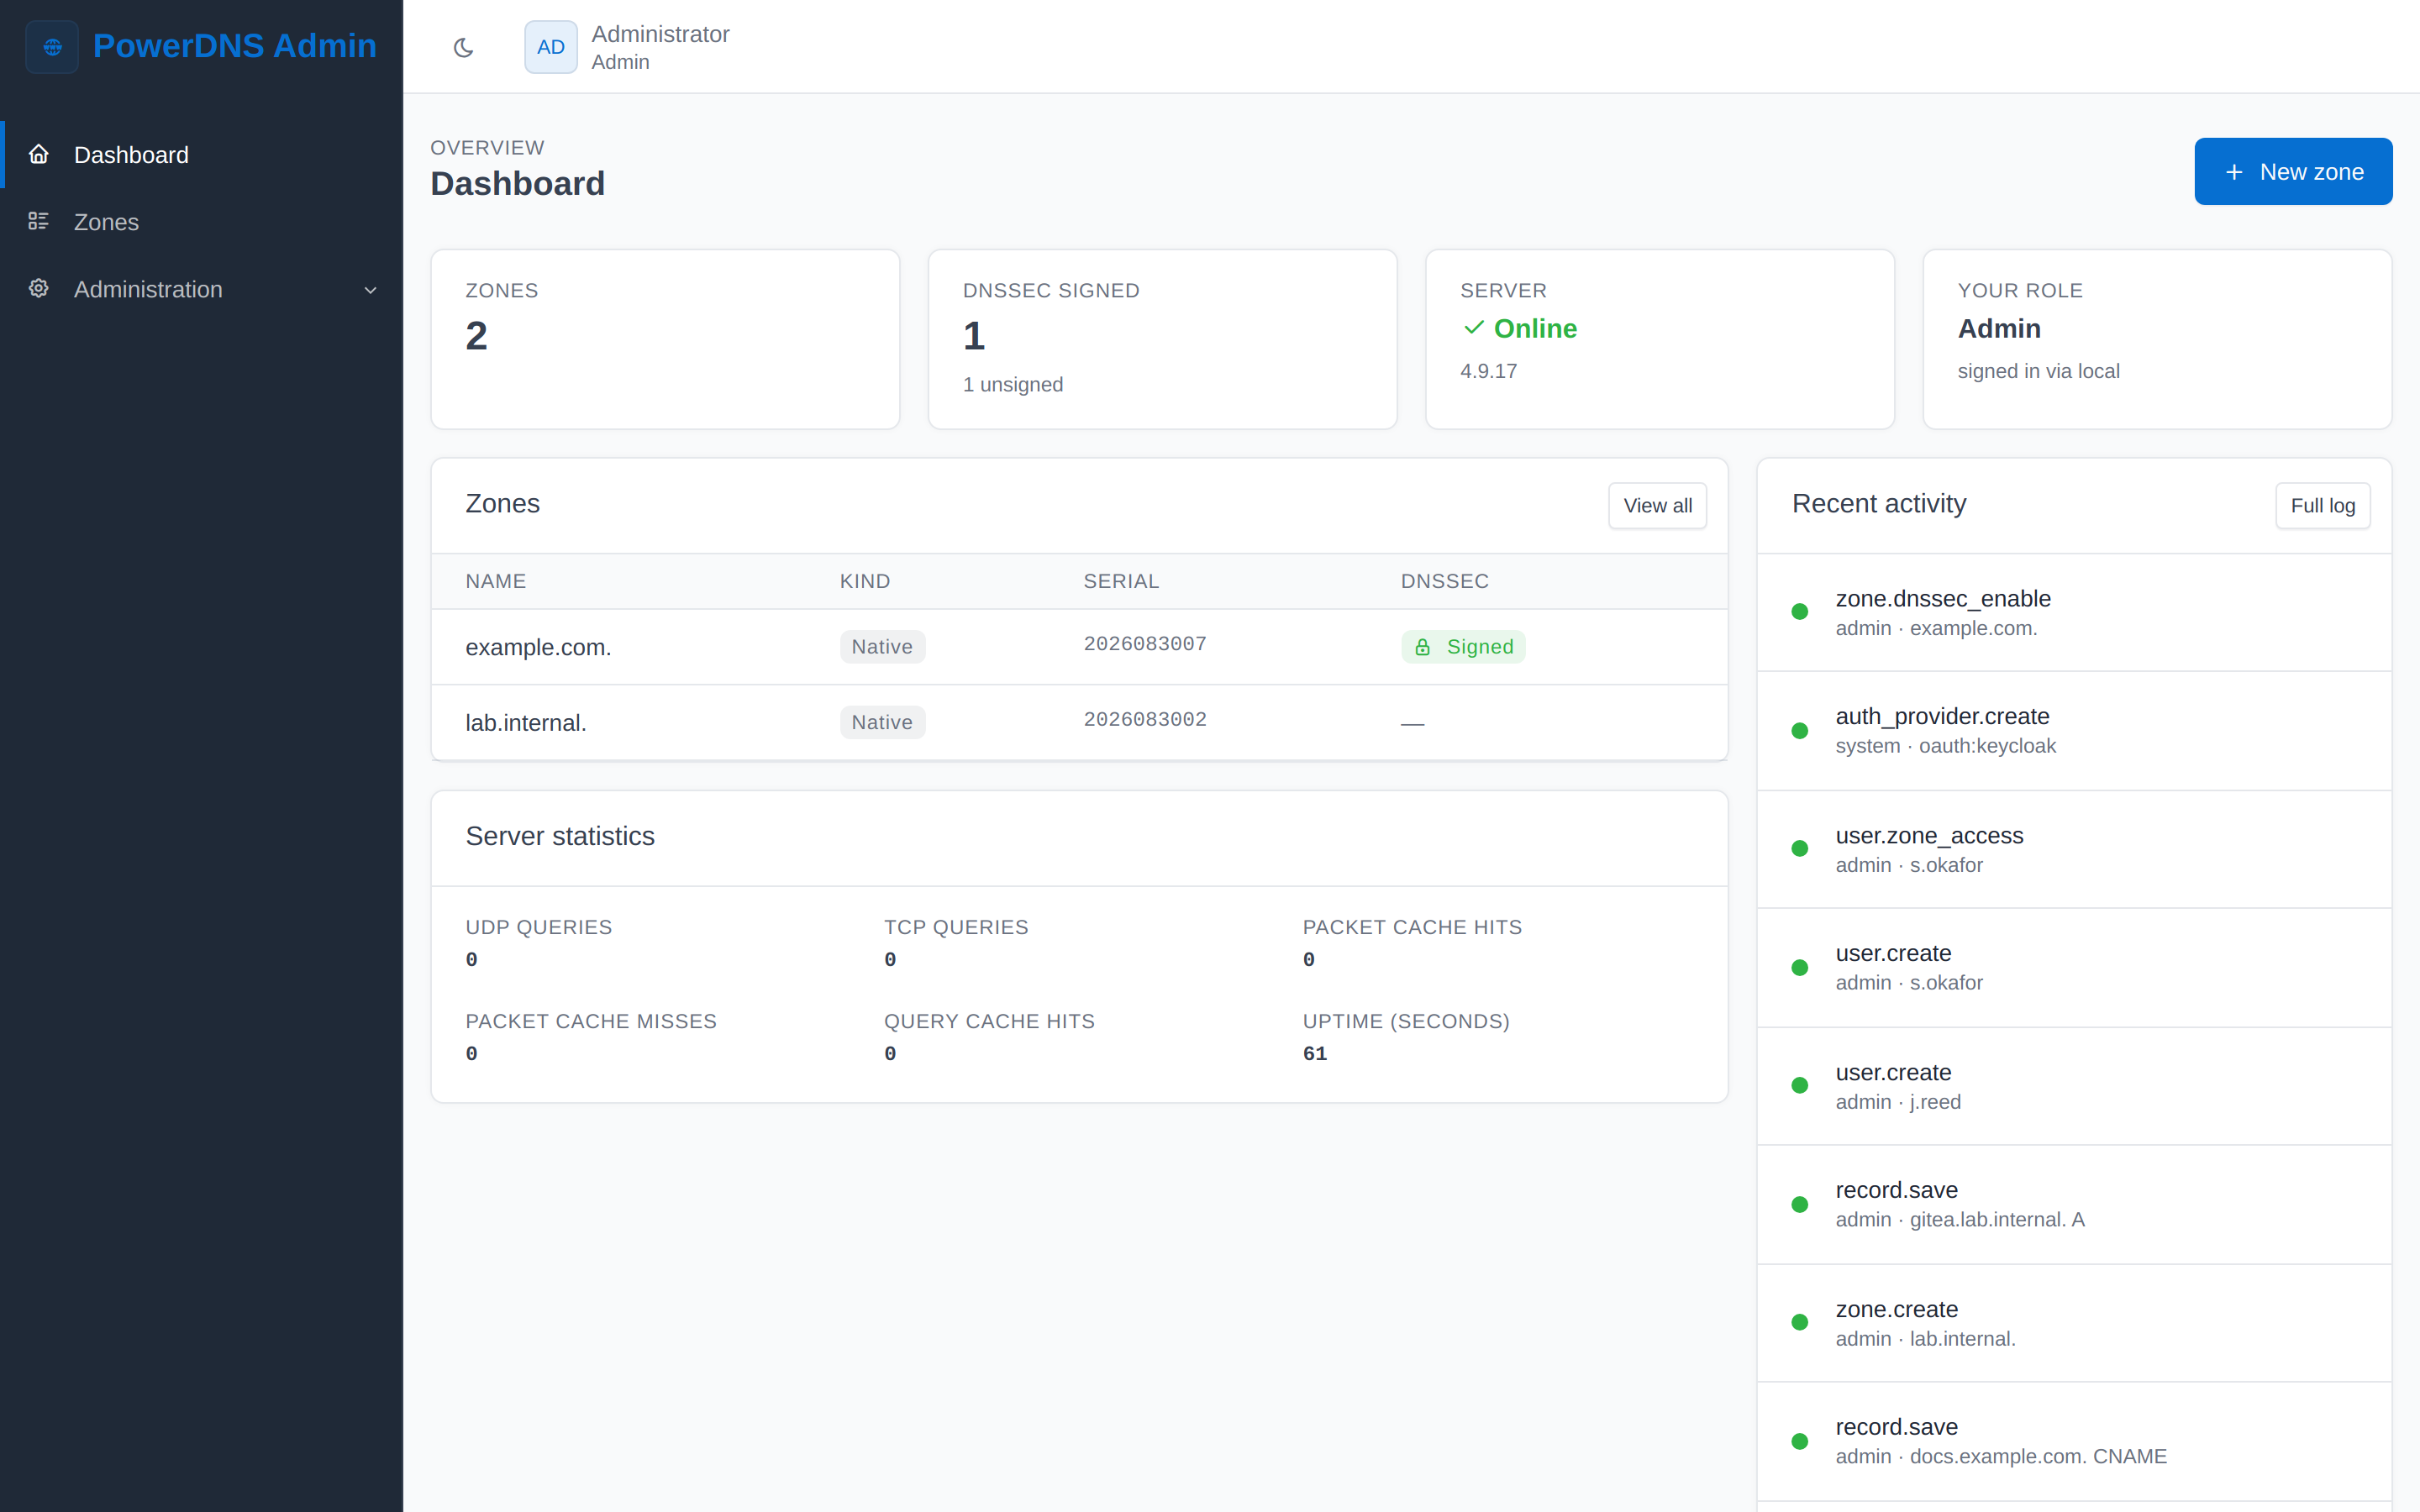Expand Administration menu chevron
The height and width of the screenshot is (1512, 2420).
pyautogui.click(x=370, y=290)
